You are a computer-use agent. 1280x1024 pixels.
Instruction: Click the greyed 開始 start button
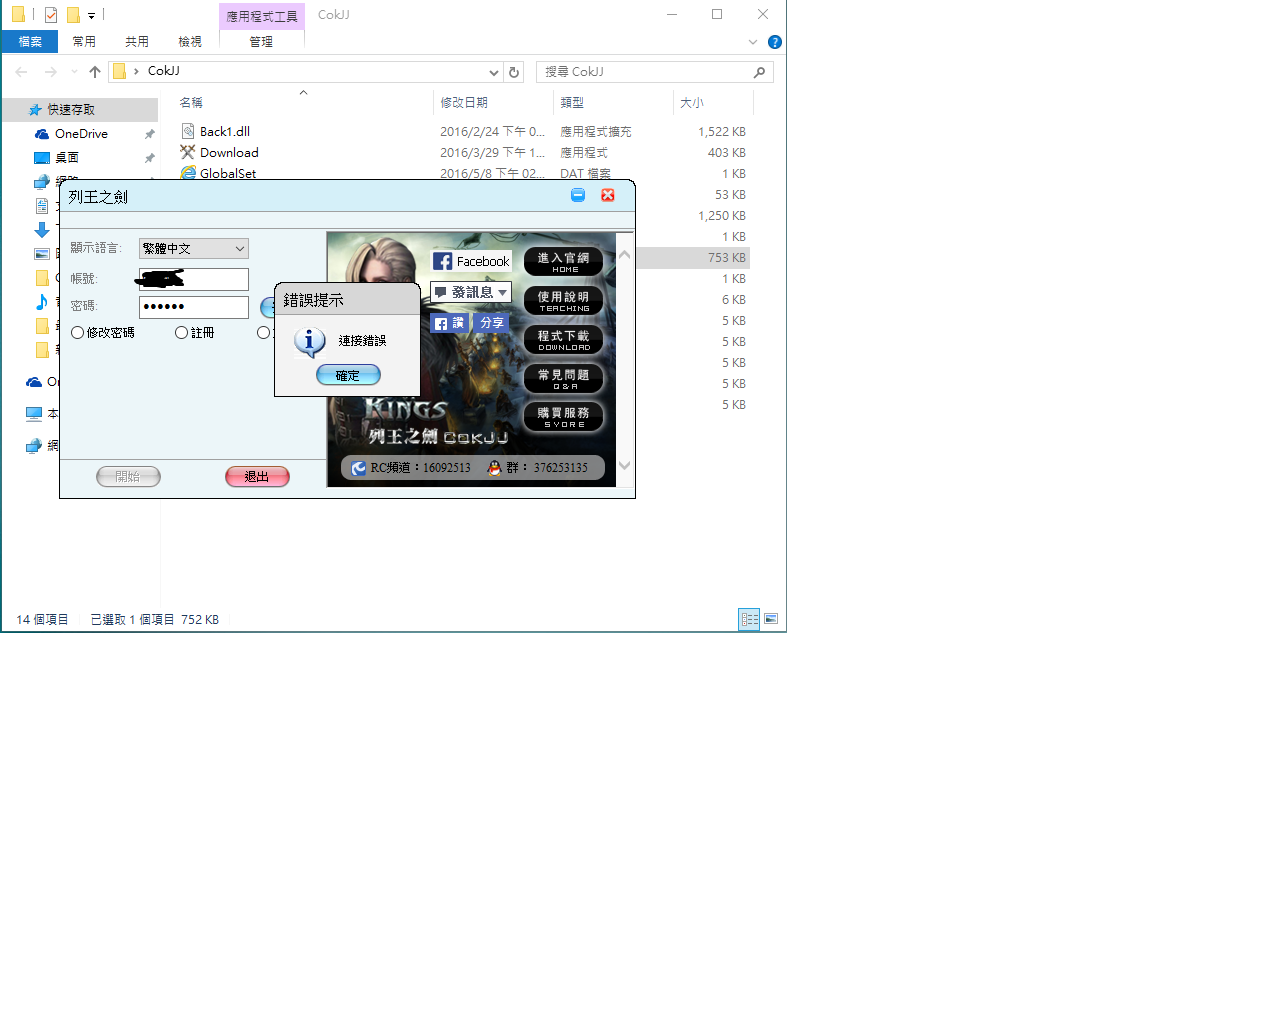click(128, 477)
